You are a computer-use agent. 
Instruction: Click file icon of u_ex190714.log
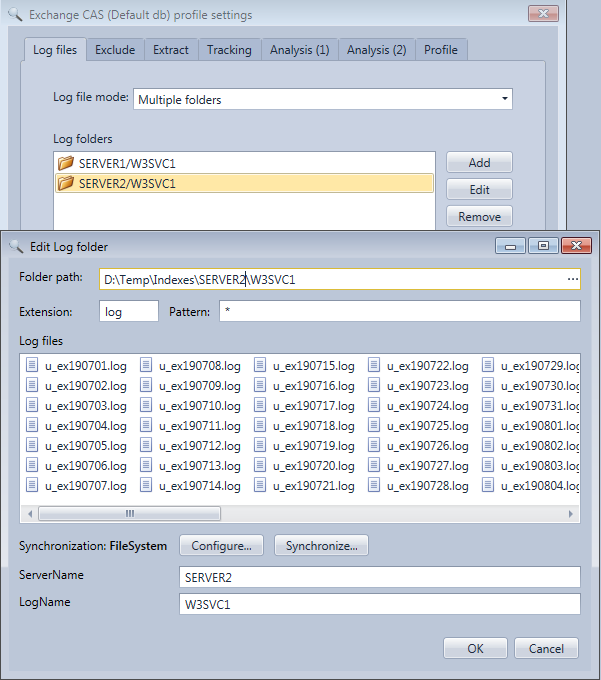tap(146, 484)
